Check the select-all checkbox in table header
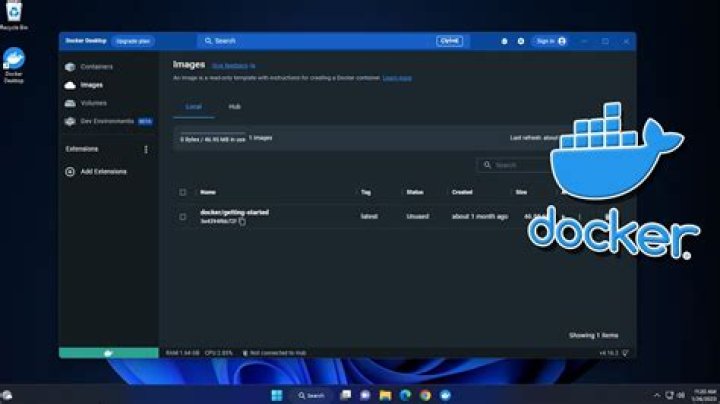 [183, 192]
